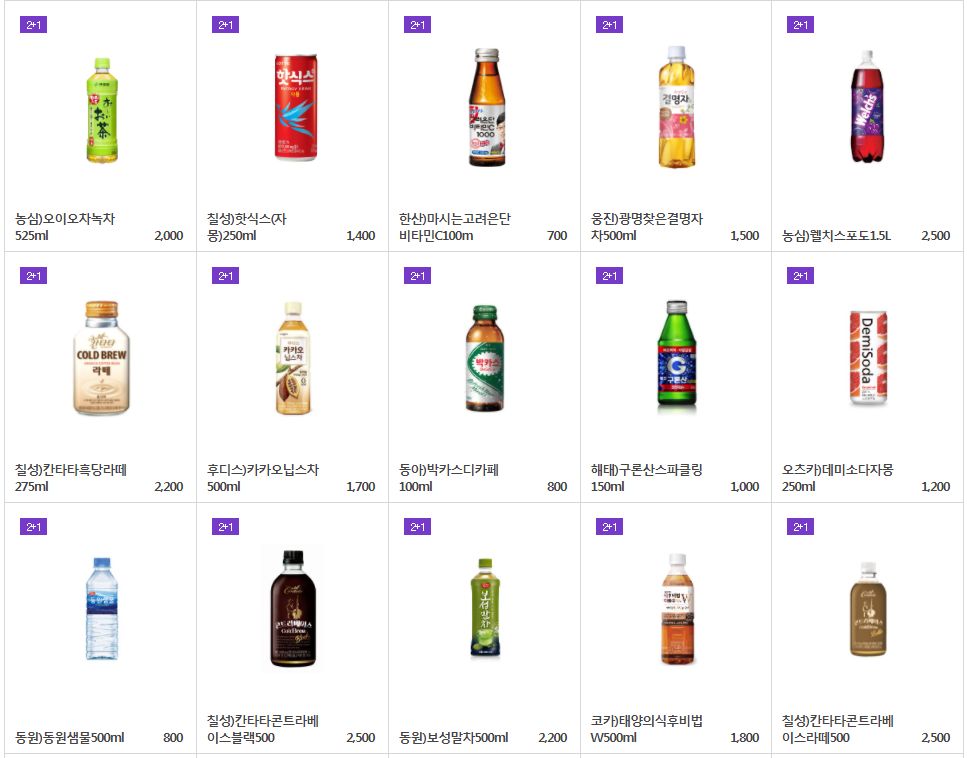Click the 1,800 price of 태양의식후비법
The image size is (967, 758).
click(744, 738)
